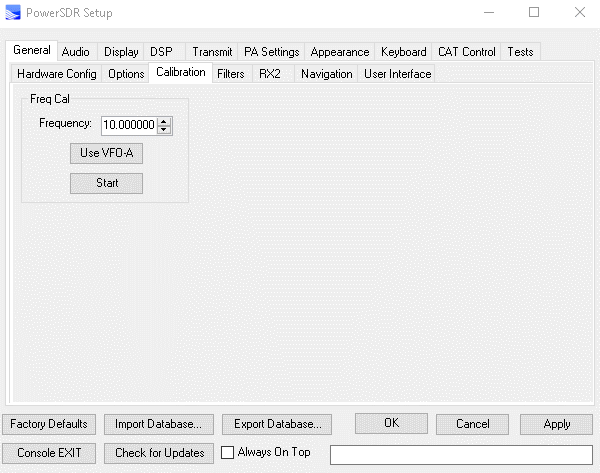
Task: Close the PowerSDR Setup window
Action: click(x=580, y=13)
